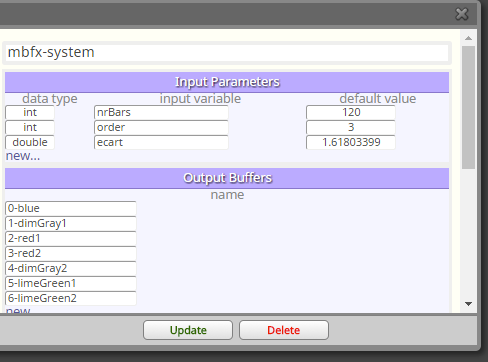Click the vertical scrollbar thumb
Screen dimensions: 488x362
click(468, 107)
